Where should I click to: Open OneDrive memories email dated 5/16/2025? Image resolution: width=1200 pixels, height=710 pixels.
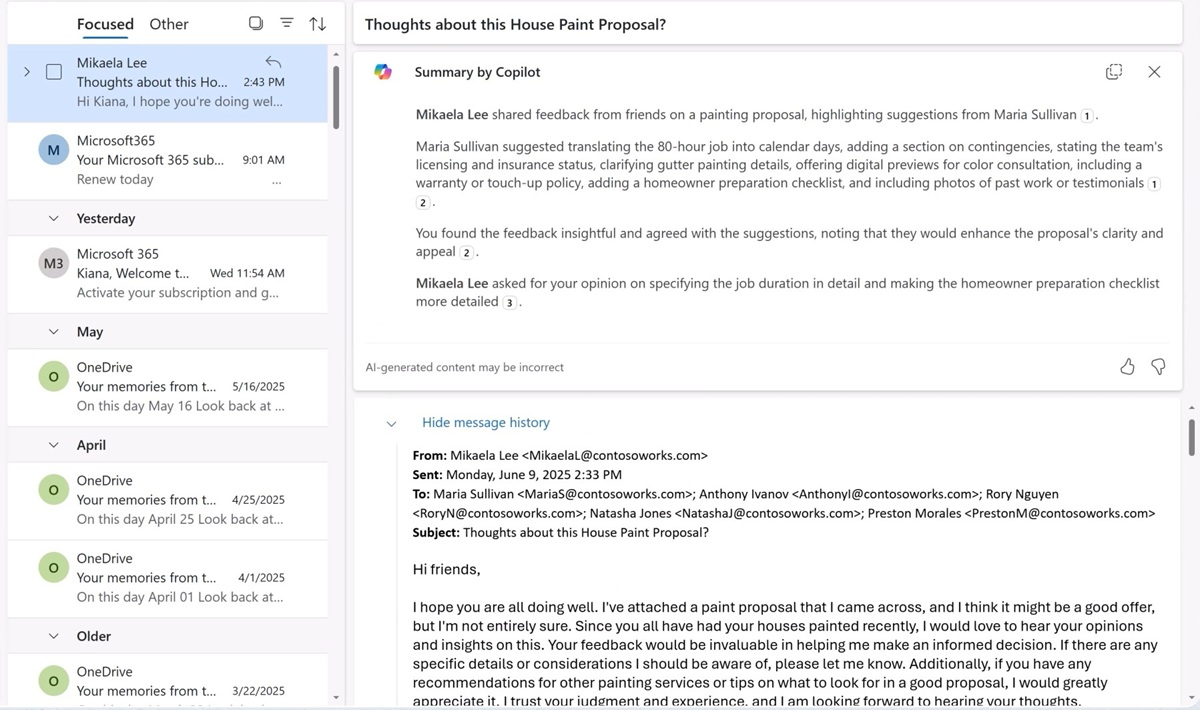click(x=167, y=386)
